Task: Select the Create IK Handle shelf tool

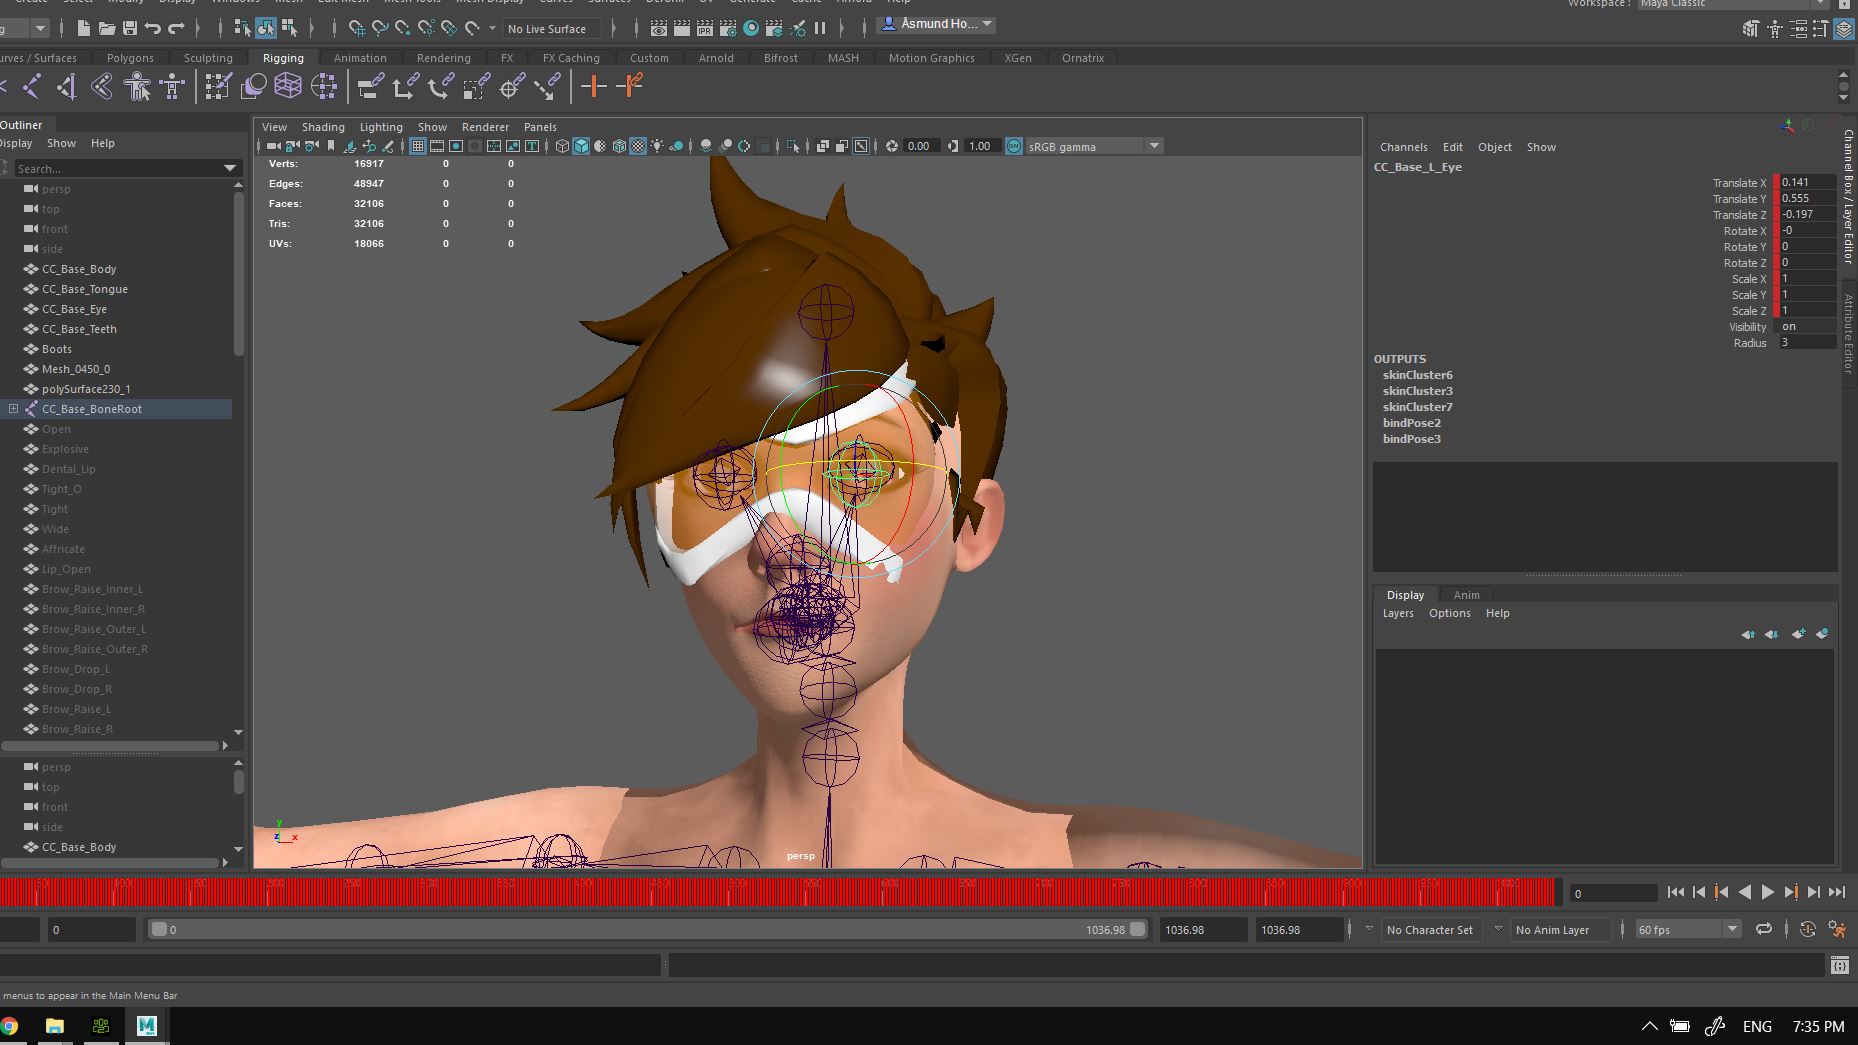Action: tap(66, 87)
